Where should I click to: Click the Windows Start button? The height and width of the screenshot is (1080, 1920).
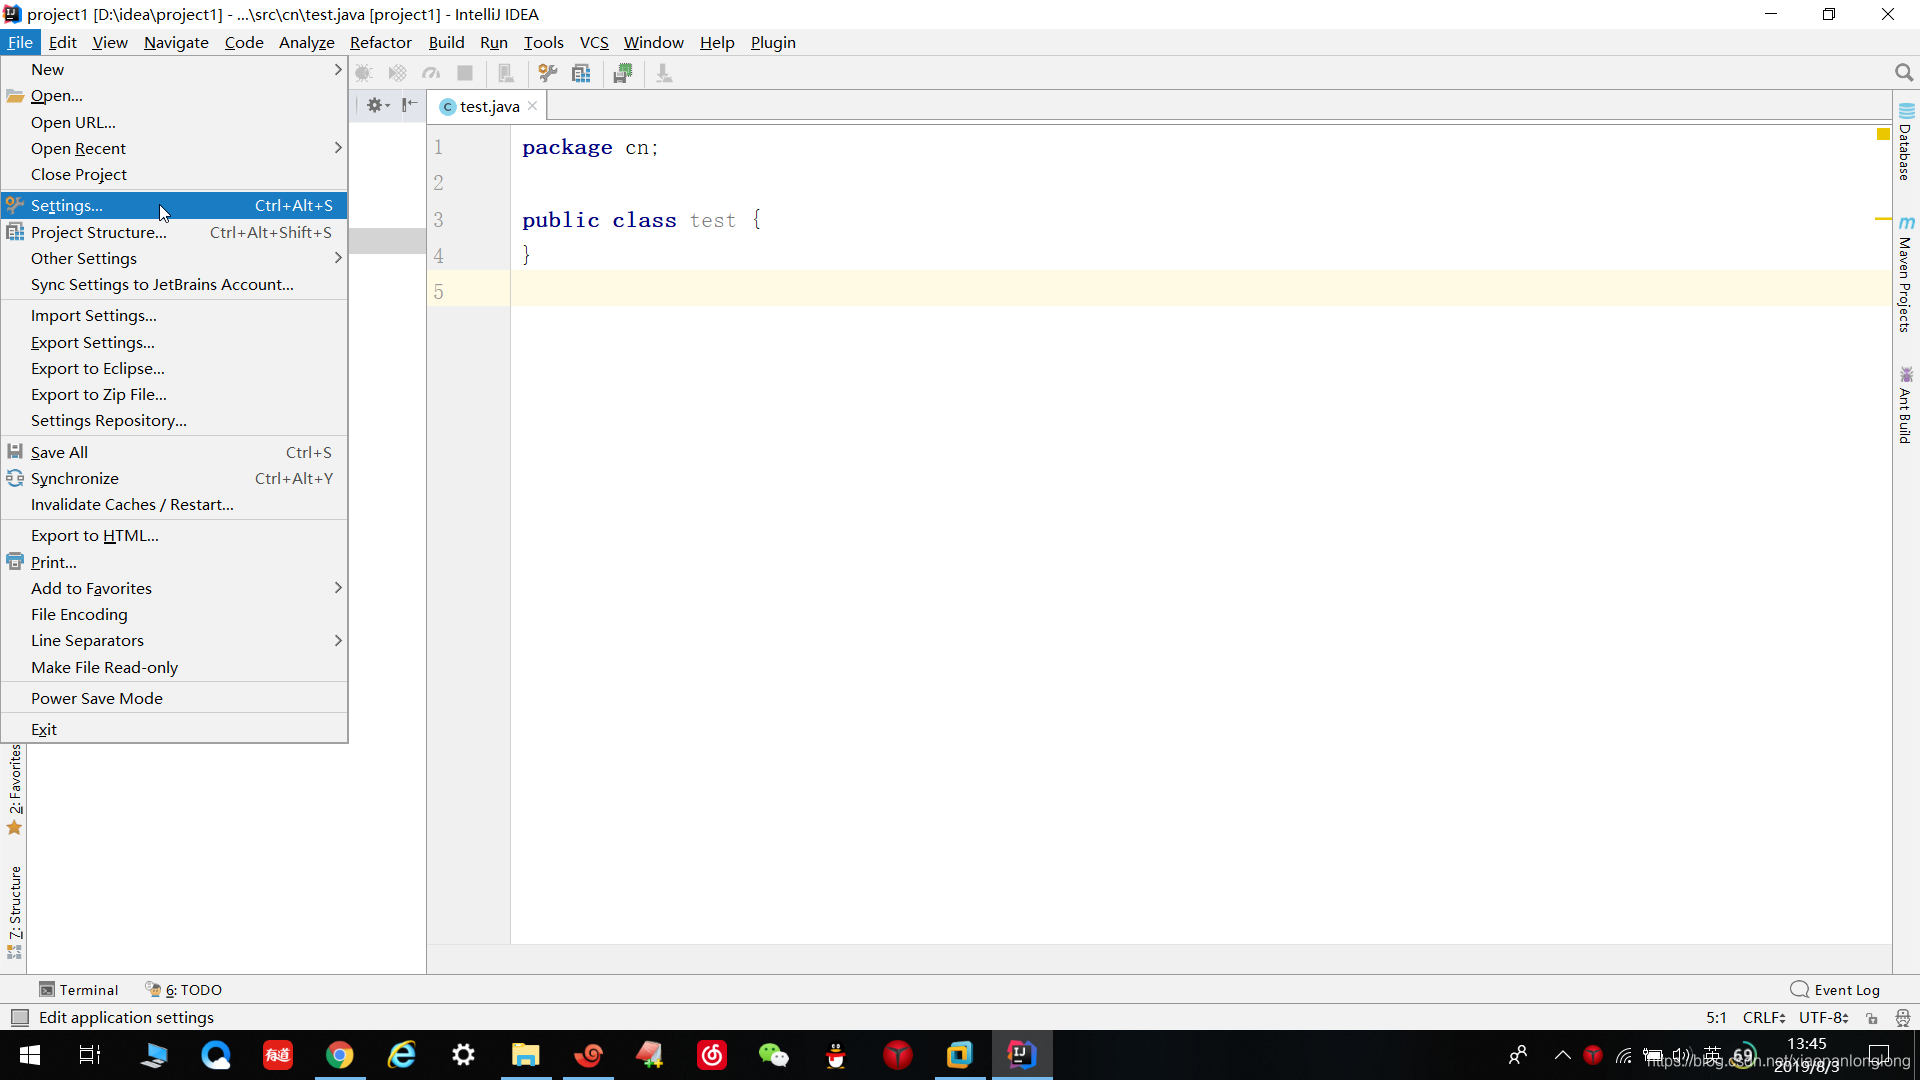[x=29, y=1055]
